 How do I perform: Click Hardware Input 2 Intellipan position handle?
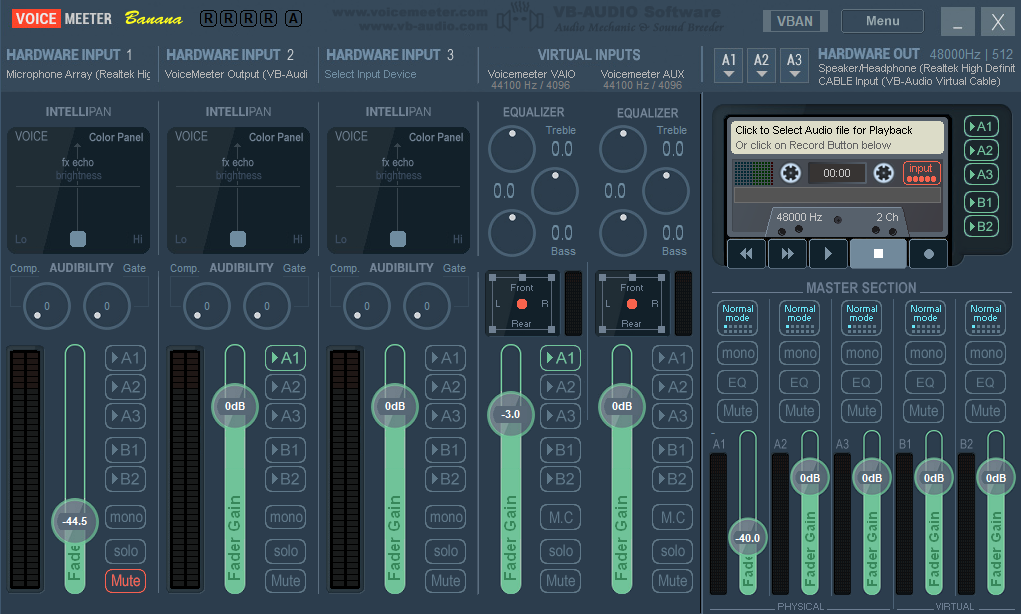pos(238,239)
